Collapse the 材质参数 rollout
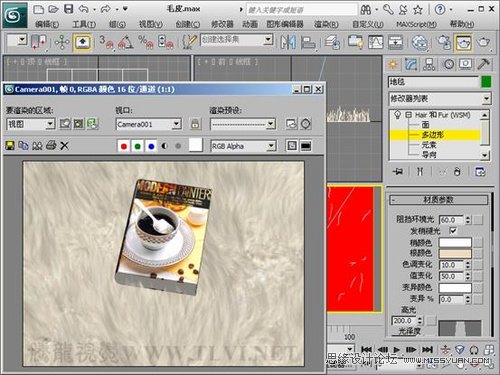Viewport: 500px width, 375px height. 438,200
